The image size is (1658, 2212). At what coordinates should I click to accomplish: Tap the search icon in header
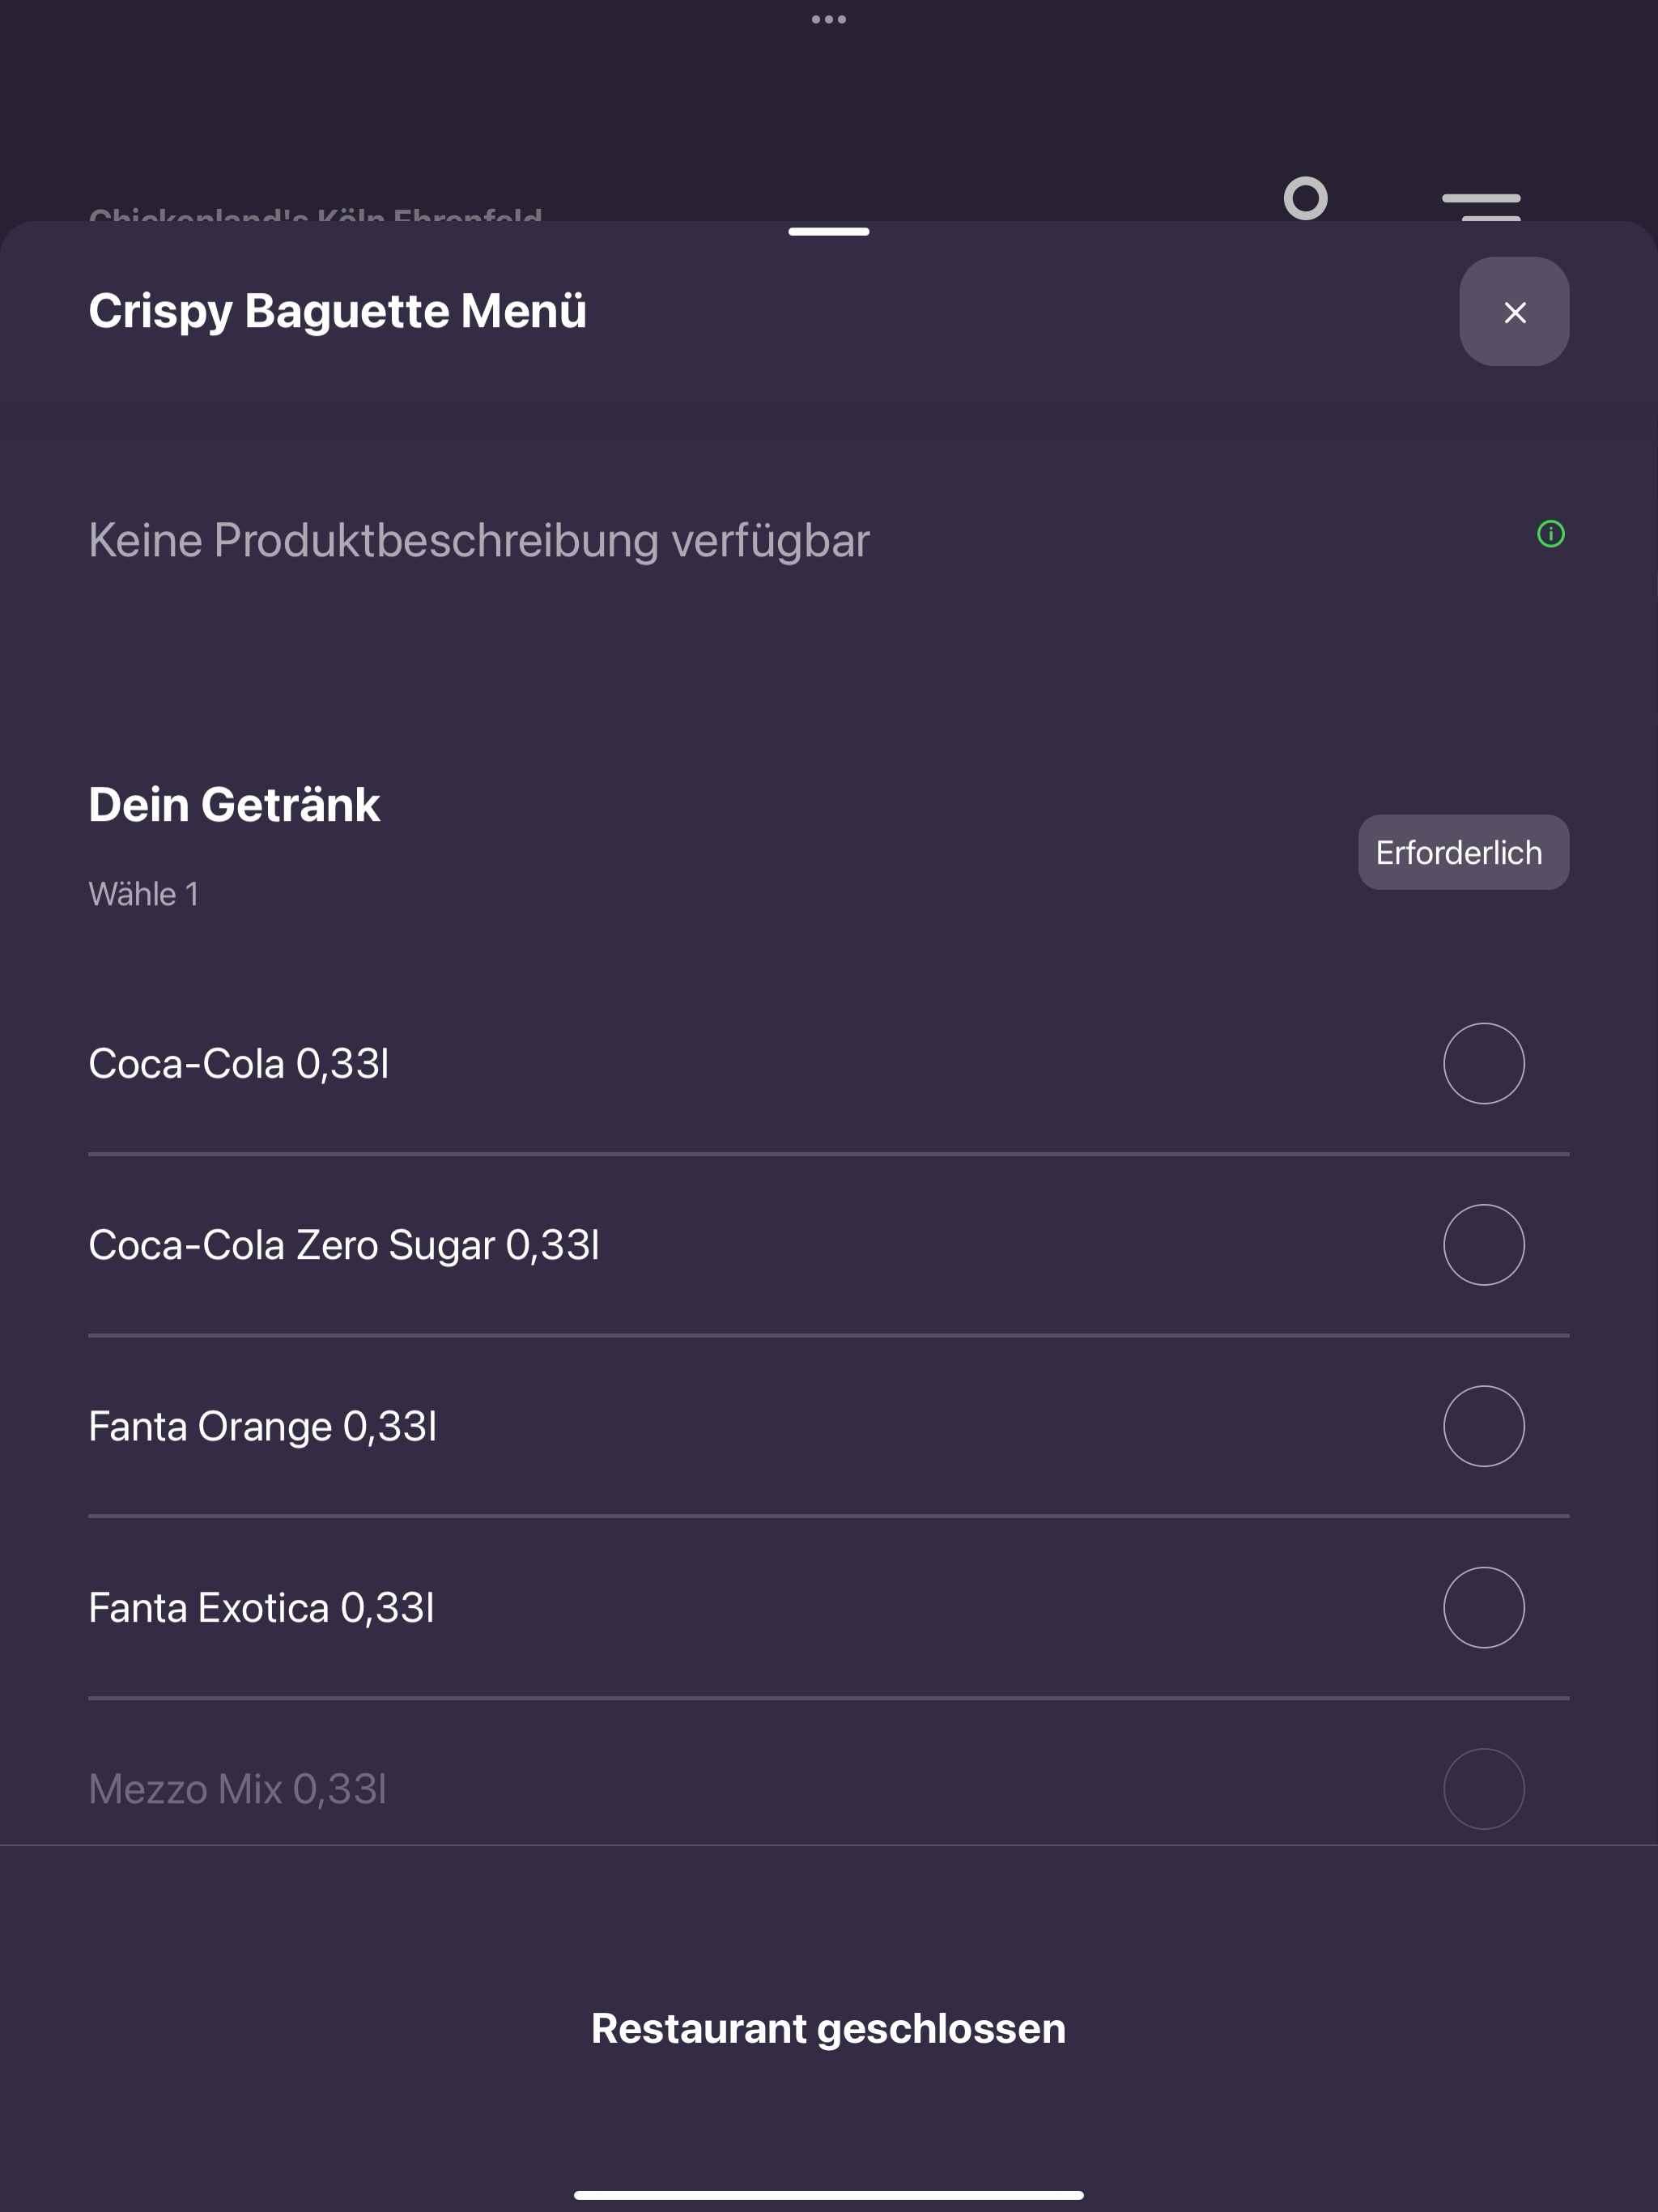tap(1305, 198)
